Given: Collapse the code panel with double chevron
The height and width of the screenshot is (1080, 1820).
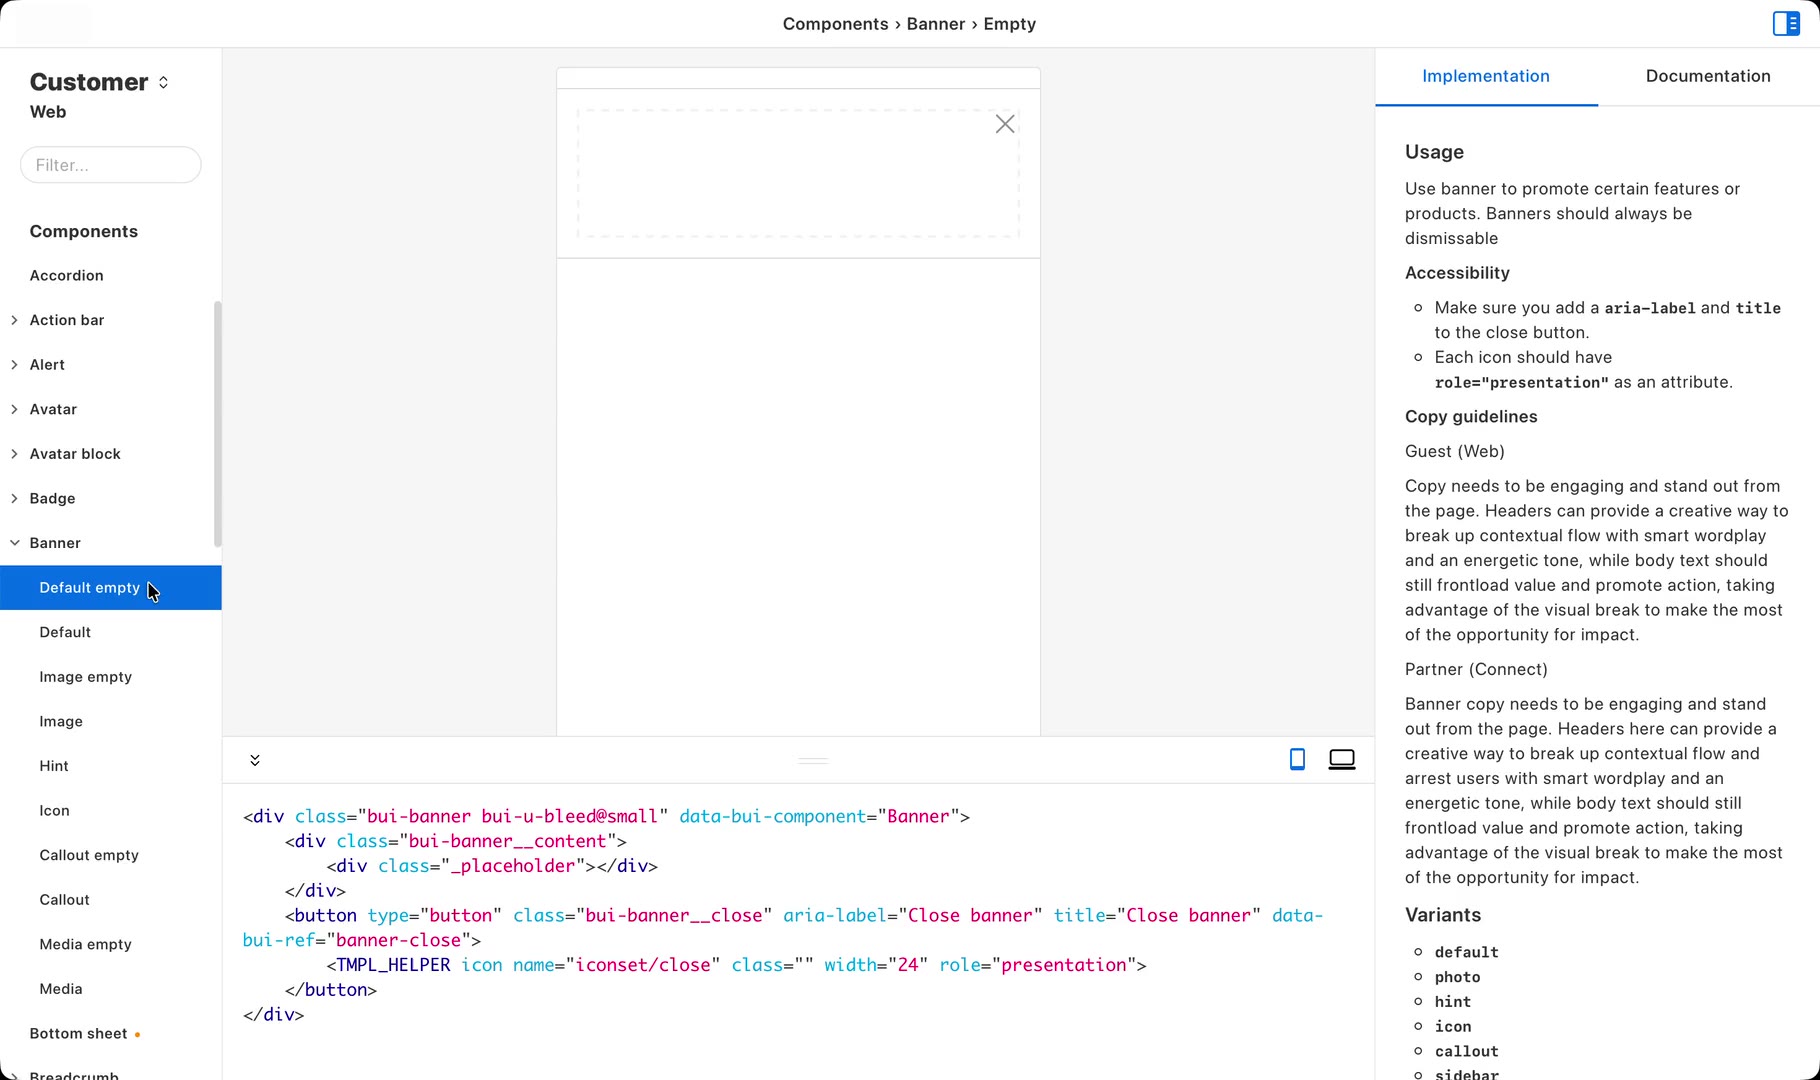Looking at the screenshot, I should coord(255,760).
